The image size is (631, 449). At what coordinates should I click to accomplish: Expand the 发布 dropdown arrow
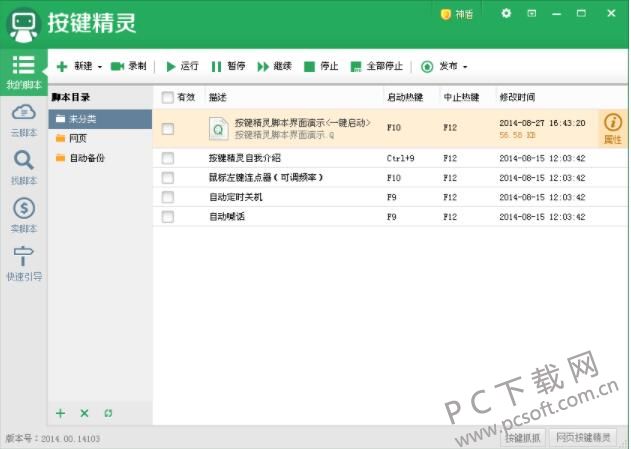click(x=465, y=67)
